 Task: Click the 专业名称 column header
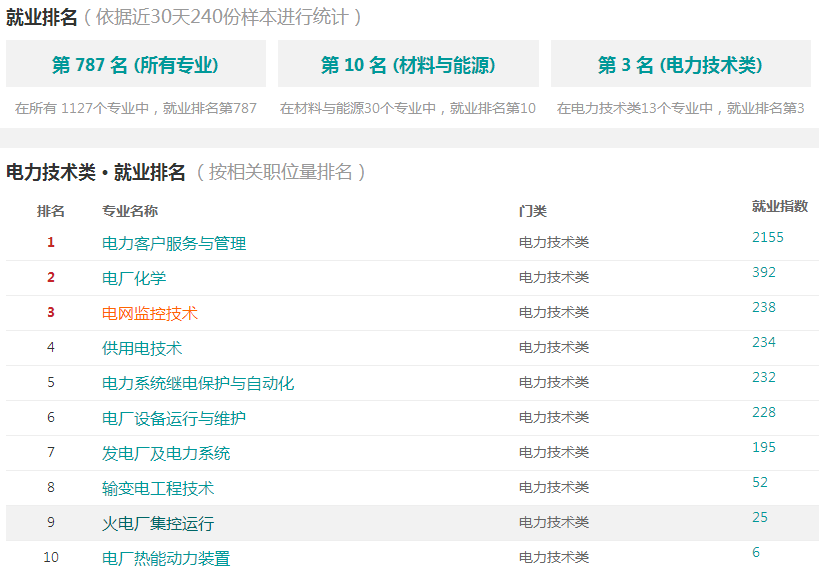[x=130, y=211]
